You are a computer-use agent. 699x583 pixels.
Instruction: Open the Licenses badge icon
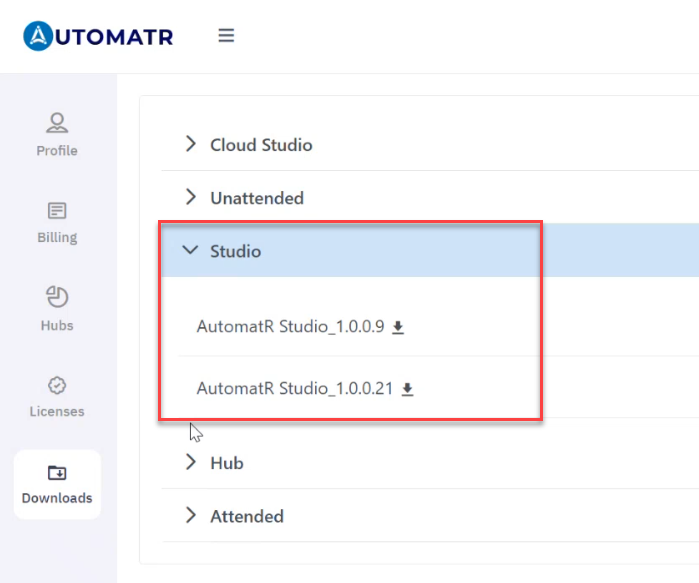(x=57, y=386)
